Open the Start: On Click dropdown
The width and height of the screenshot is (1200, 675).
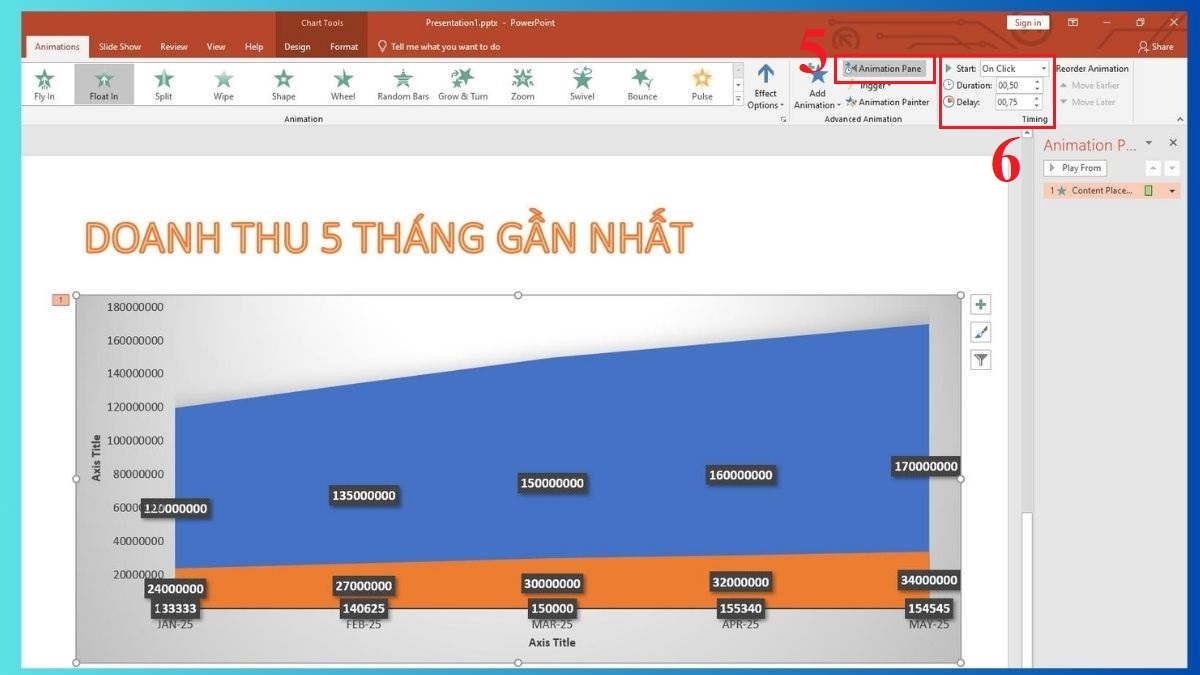1043,68
